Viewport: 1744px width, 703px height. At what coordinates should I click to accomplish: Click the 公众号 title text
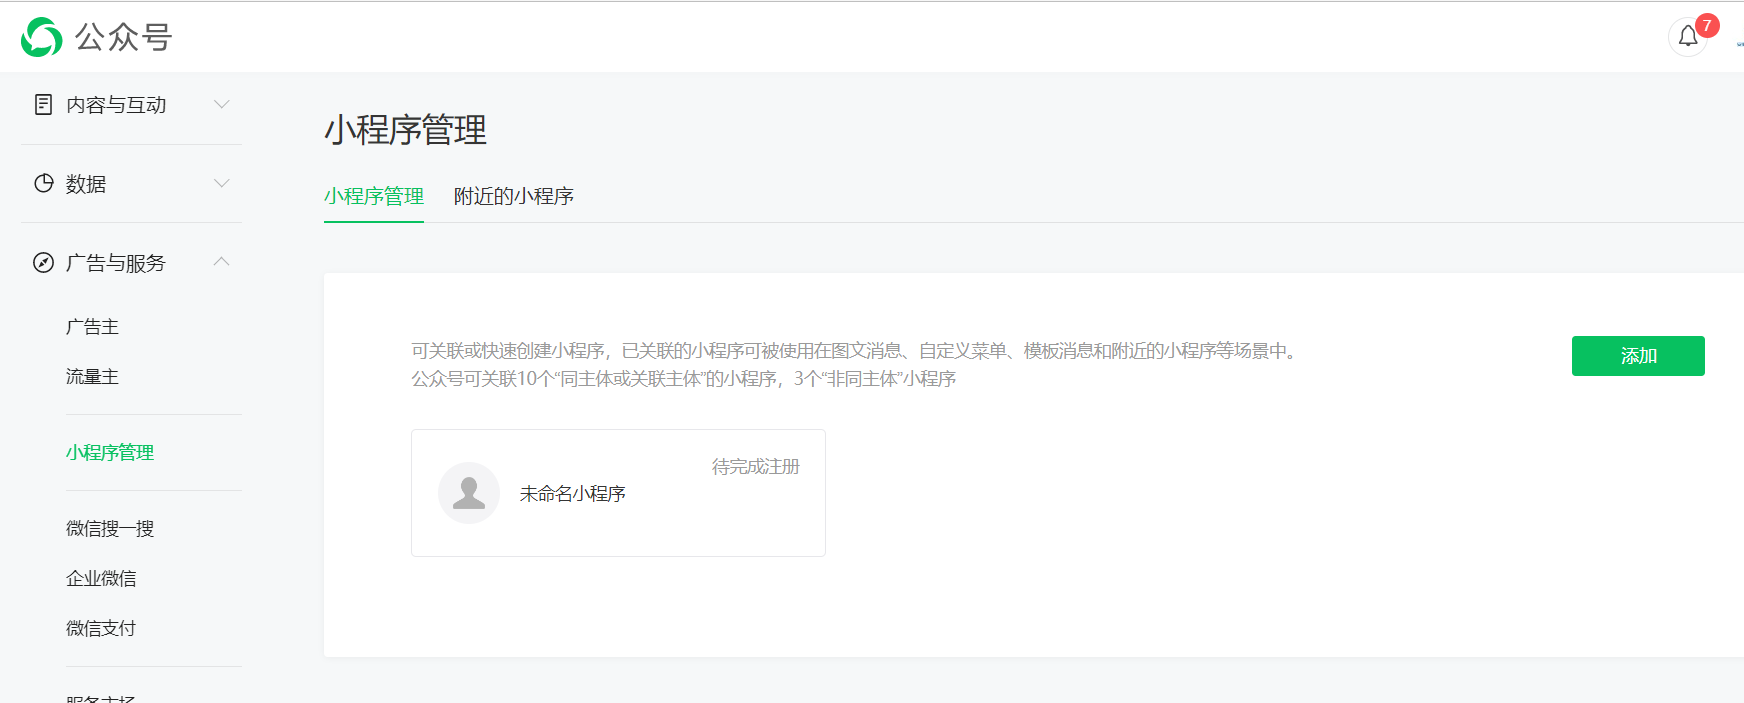click(x=124, y=38)
